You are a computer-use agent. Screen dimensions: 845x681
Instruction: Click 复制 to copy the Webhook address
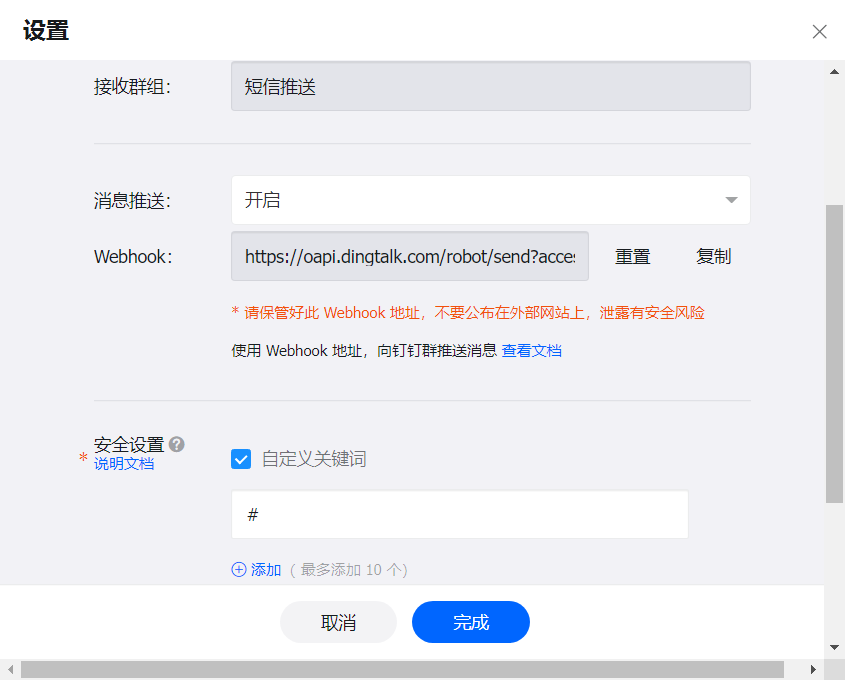point(712,256)
